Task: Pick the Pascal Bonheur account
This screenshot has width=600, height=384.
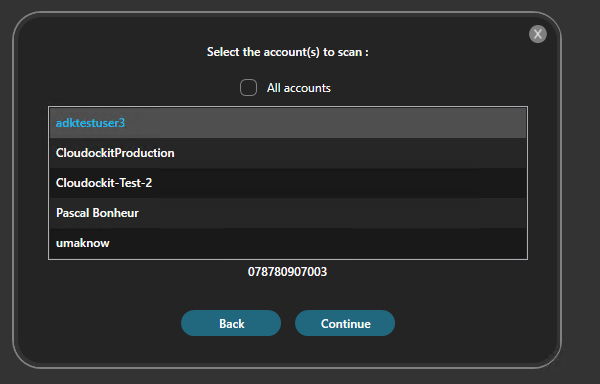Action: (x=288, y=213)
